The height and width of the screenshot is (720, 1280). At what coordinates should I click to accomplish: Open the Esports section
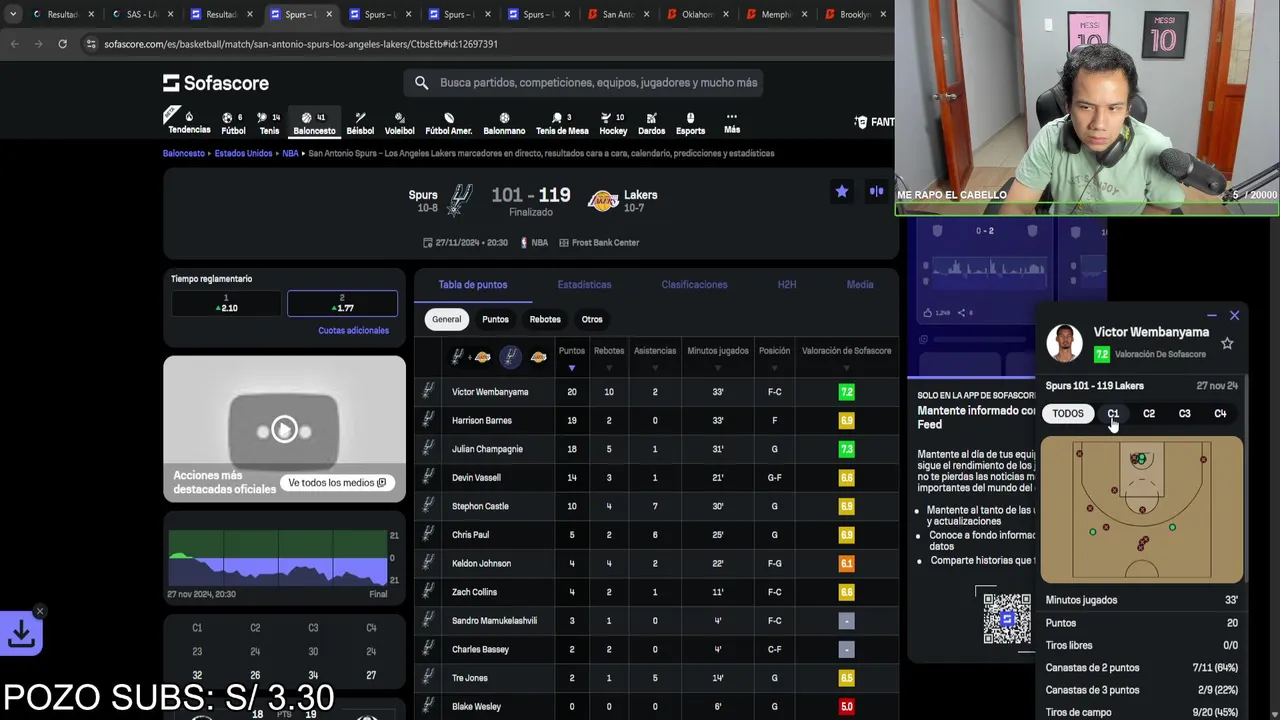point(690,123)
